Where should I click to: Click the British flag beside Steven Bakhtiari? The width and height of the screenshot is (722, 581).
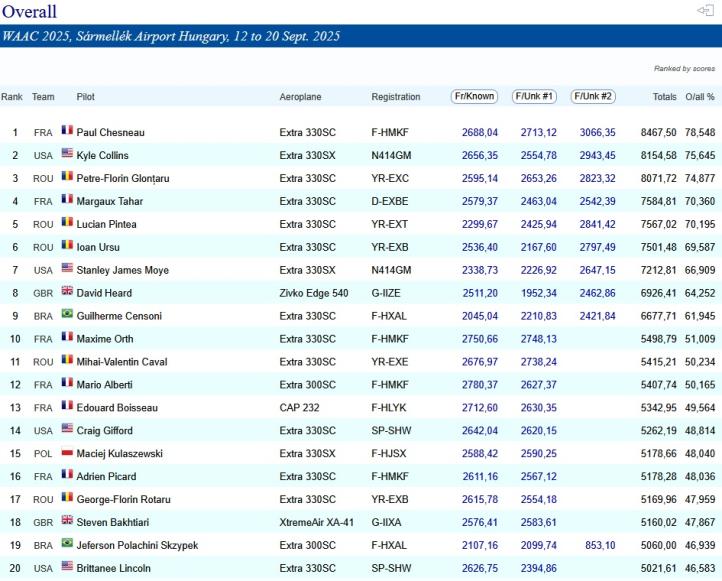tap(67, 522)
